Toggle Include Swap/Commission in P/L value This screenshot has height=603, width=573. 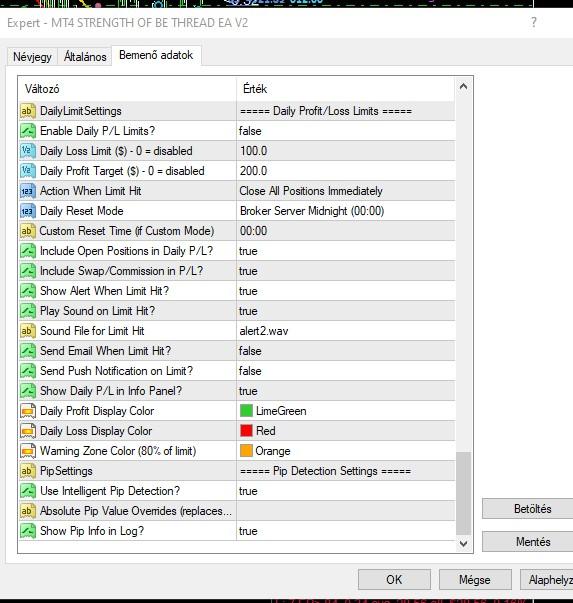click(x=346, y=271)
